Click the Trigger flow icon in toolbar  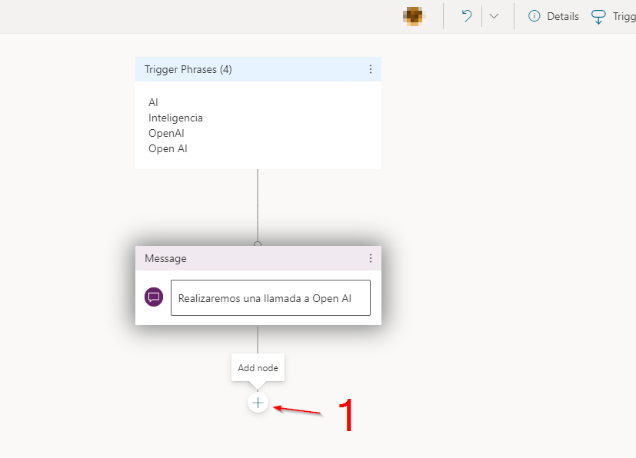point(599,16)
